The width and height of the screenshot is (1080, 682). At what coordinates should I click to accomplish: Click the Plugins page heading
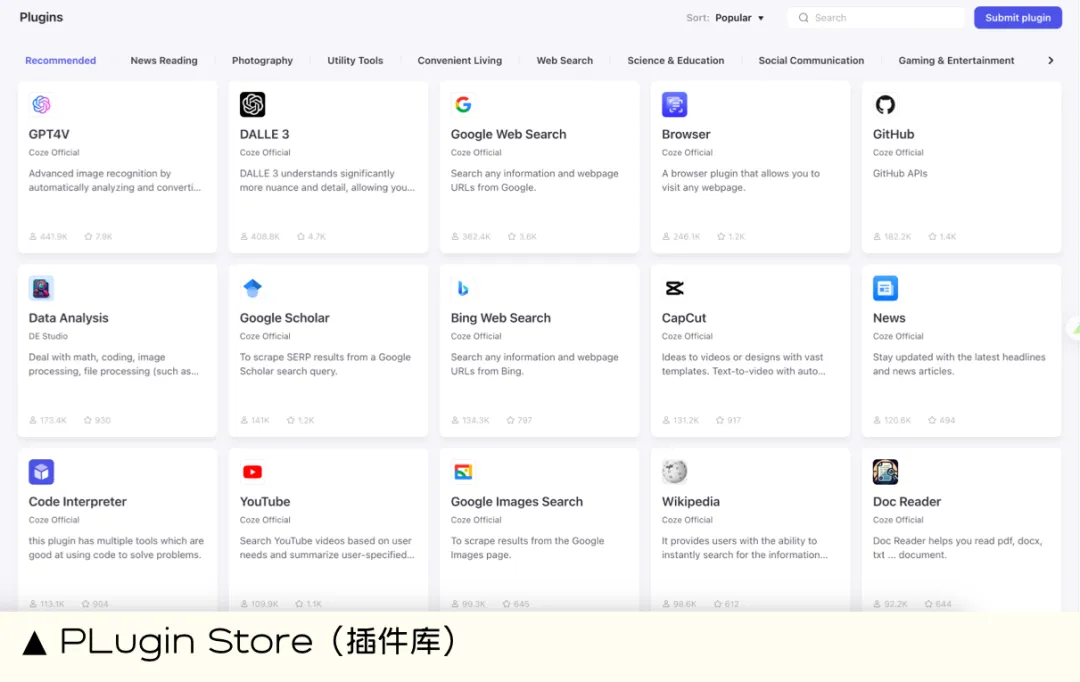click(x=41, y=17)
